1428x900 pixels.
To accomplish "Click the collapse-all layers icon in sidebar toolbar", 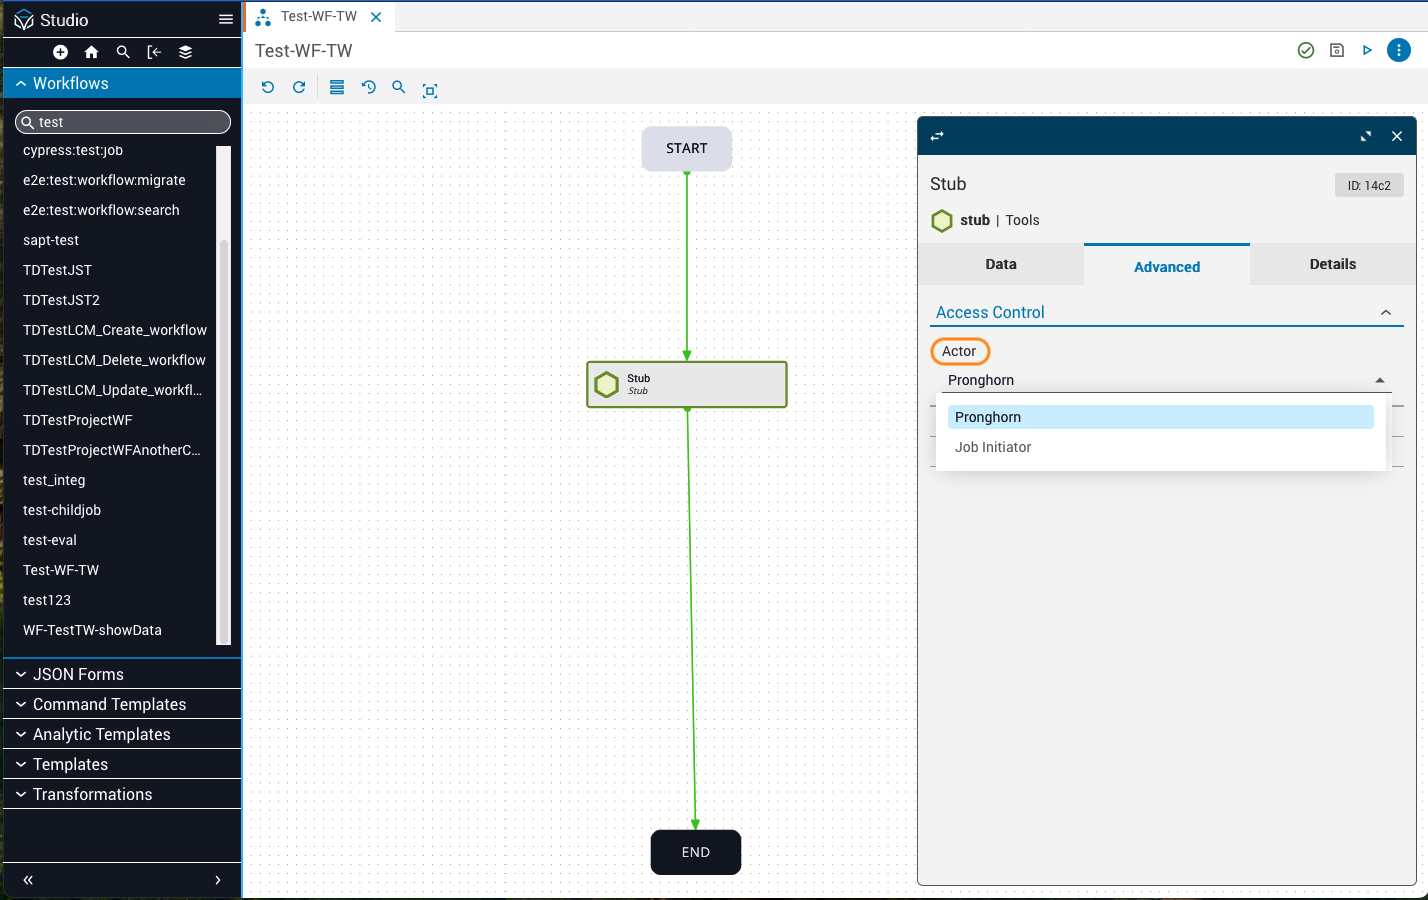I will click(x=185, y=52).
